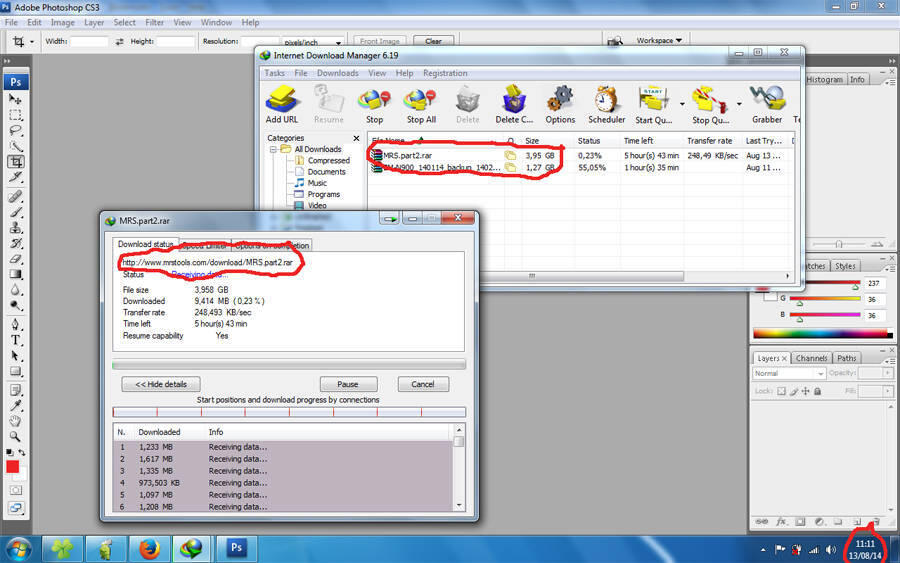Image resolution: width=900 pixels, height=563 pixels.
Task: Open the Workspace dropdown
Action: pos(659,41)
